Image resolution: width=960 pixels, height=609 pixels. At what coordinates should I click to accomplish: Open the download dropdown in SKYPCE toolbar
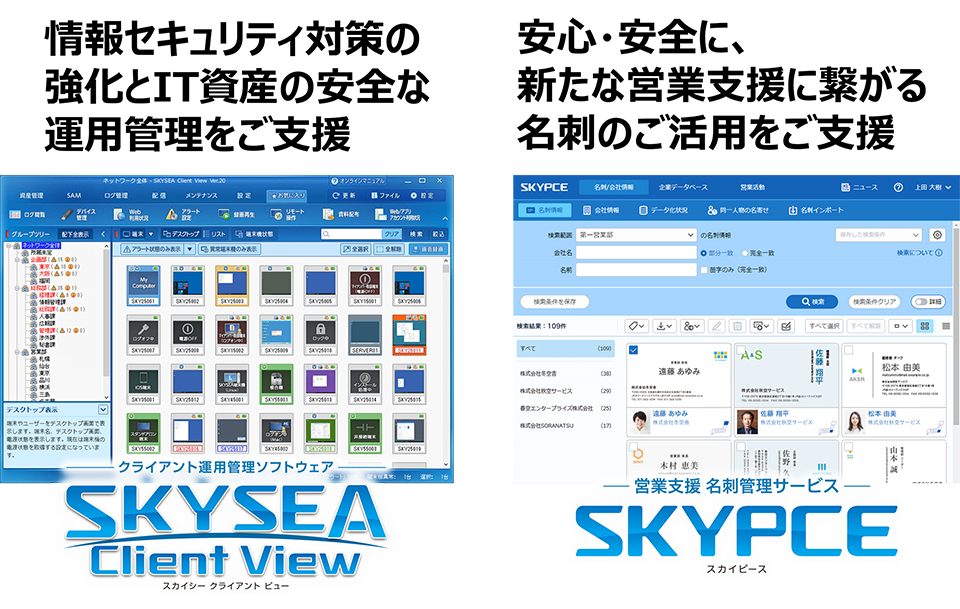[664, 326]
